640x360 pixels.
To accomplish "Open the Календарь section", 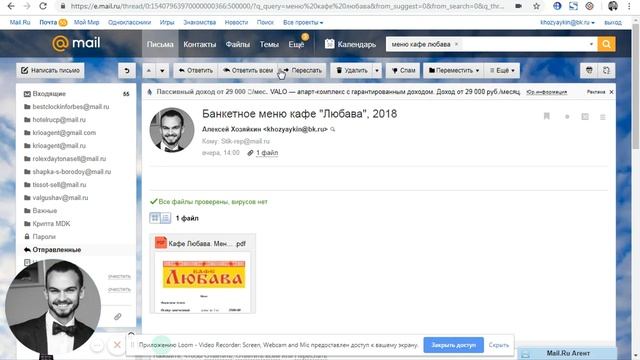I will tap(350, 44).
